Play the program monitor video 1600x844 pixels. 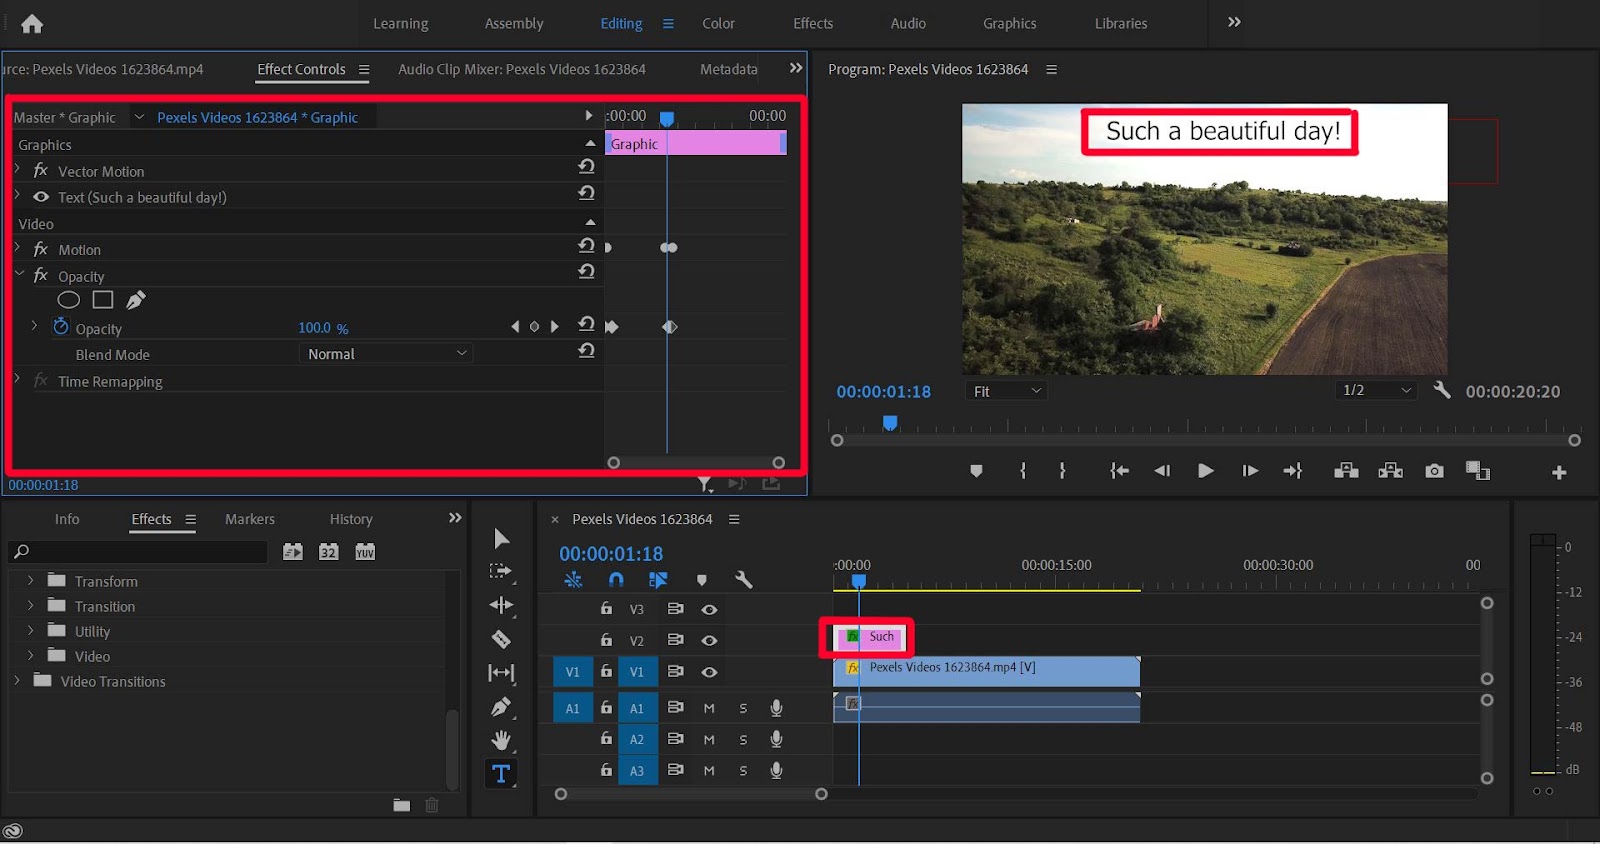tap(1205, 471)
